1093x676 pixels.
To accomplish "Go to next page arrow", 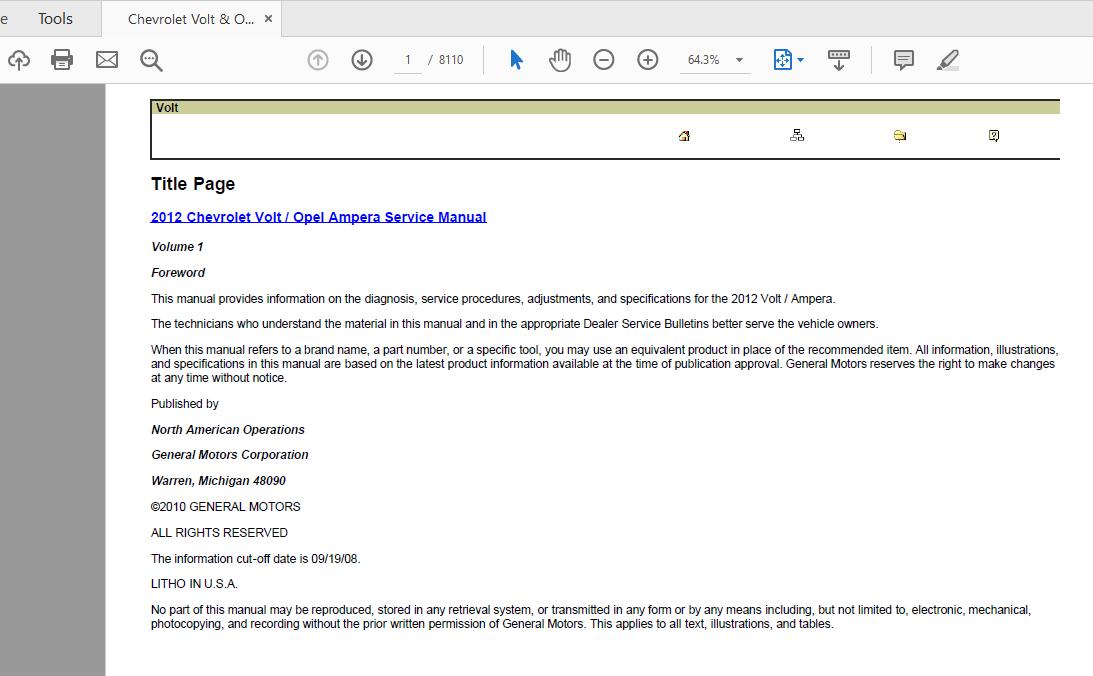I will (x=362, y=60).
